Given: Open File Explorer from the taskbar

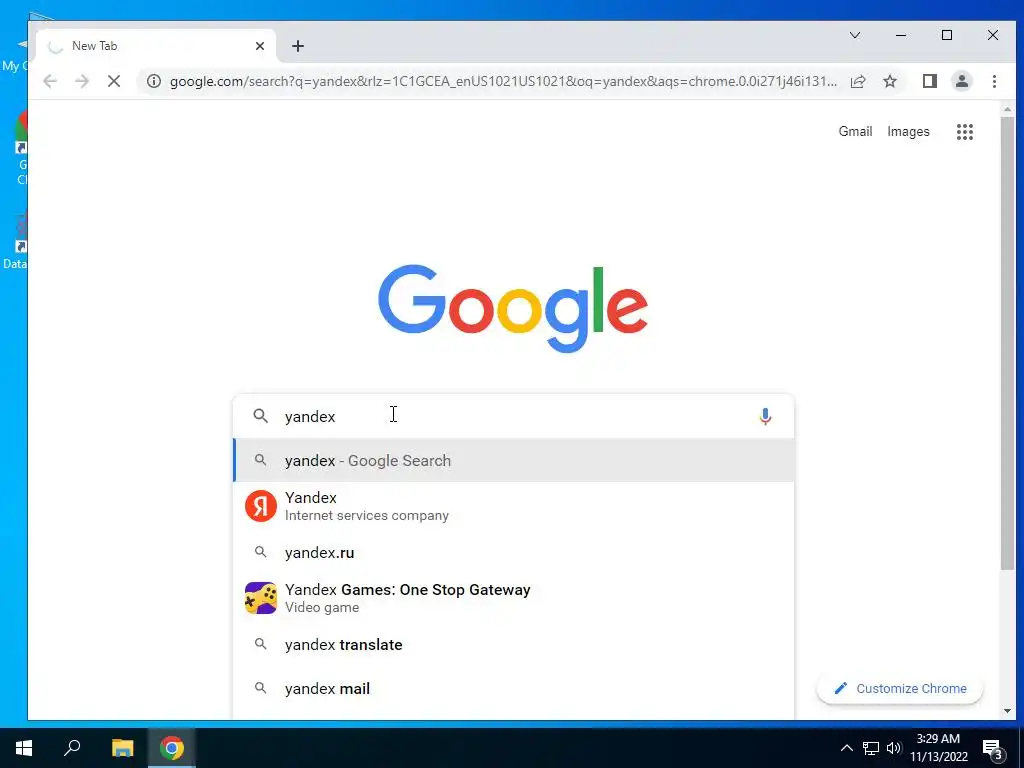Looking at the screenshot, I should click(122, 748).
